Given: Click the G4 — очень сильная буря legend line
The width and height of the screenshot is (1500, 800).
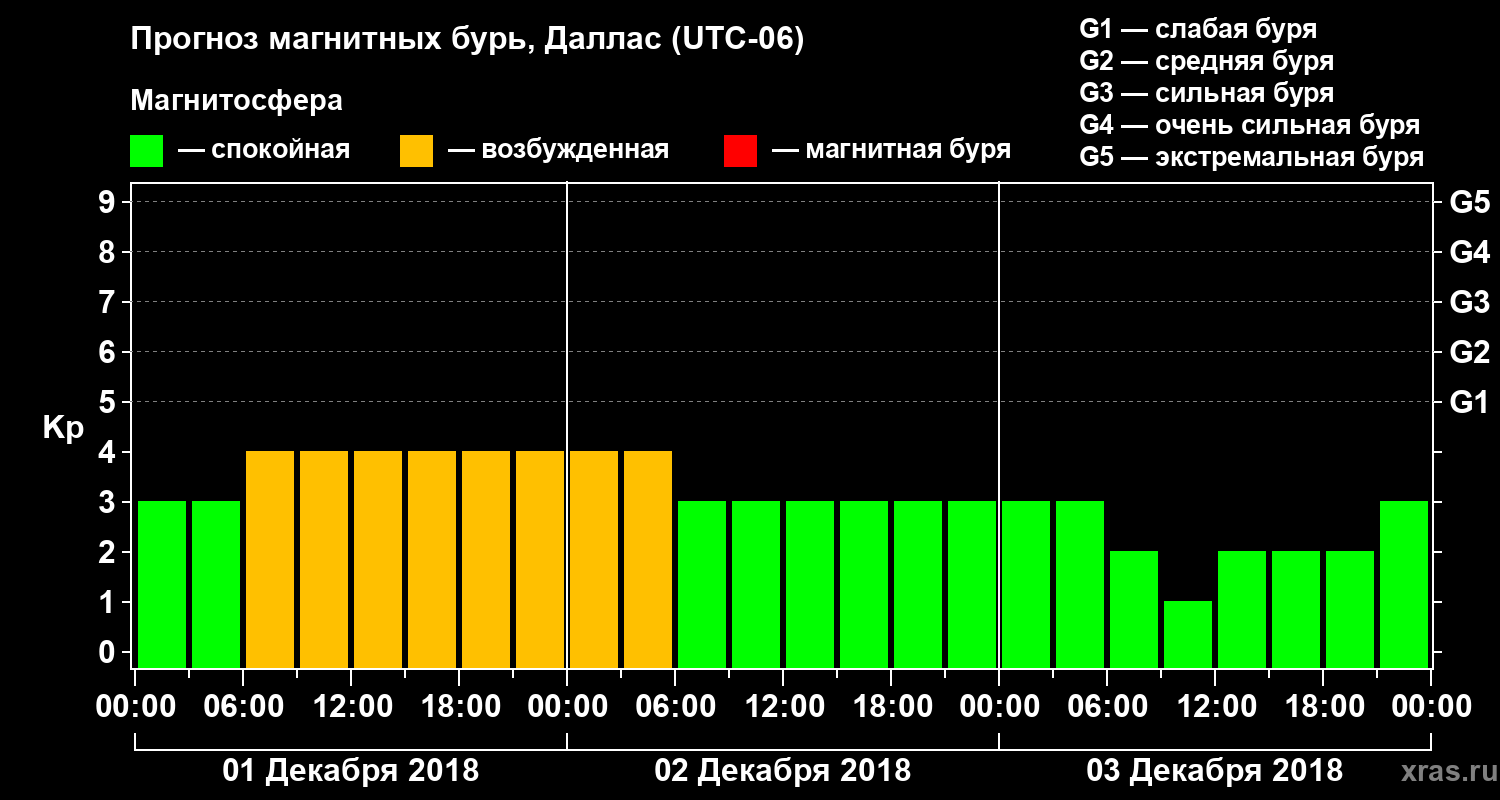Looking at the screenshot, I should [1250, 125].
